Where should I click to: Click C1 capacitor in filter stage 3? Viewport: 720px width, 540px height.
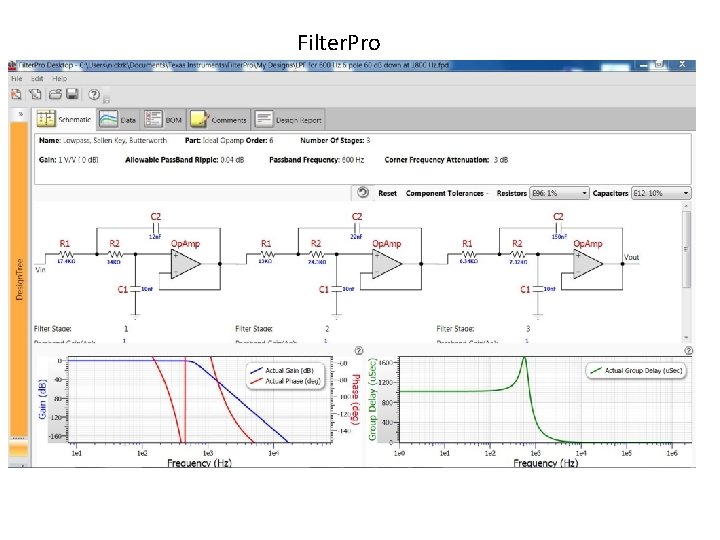coord(537,289)
